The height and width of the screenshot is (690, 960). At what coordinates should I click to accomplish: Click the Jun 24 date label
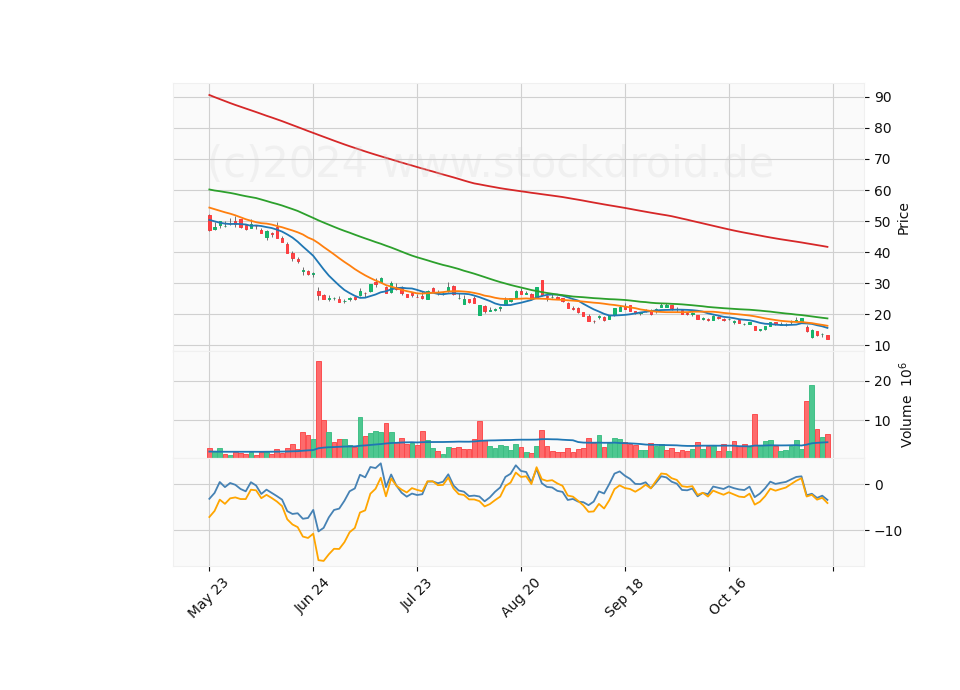[311, 596]
